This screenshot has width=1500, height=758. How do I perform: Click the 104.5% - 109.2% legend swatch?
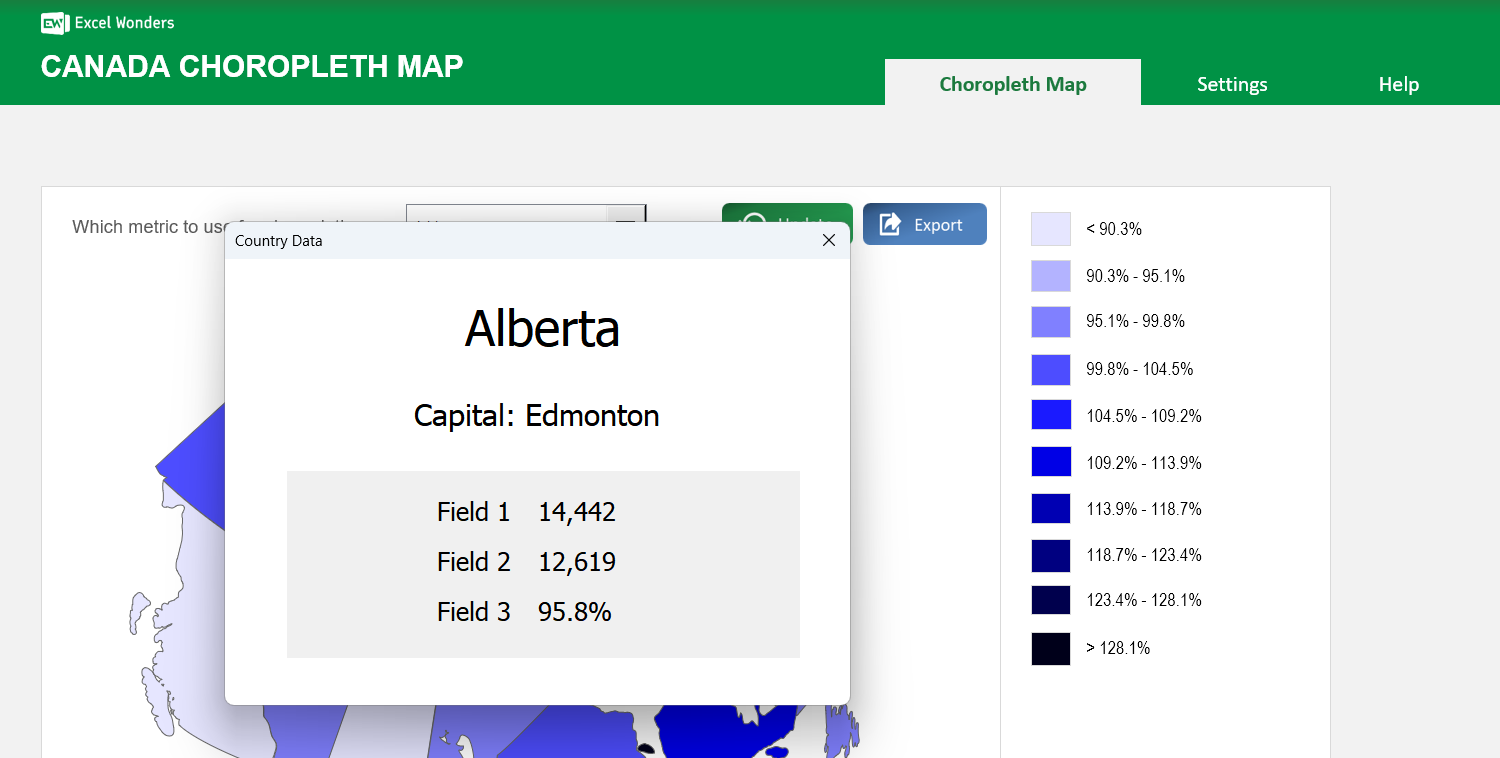[x=1050, y=415]
